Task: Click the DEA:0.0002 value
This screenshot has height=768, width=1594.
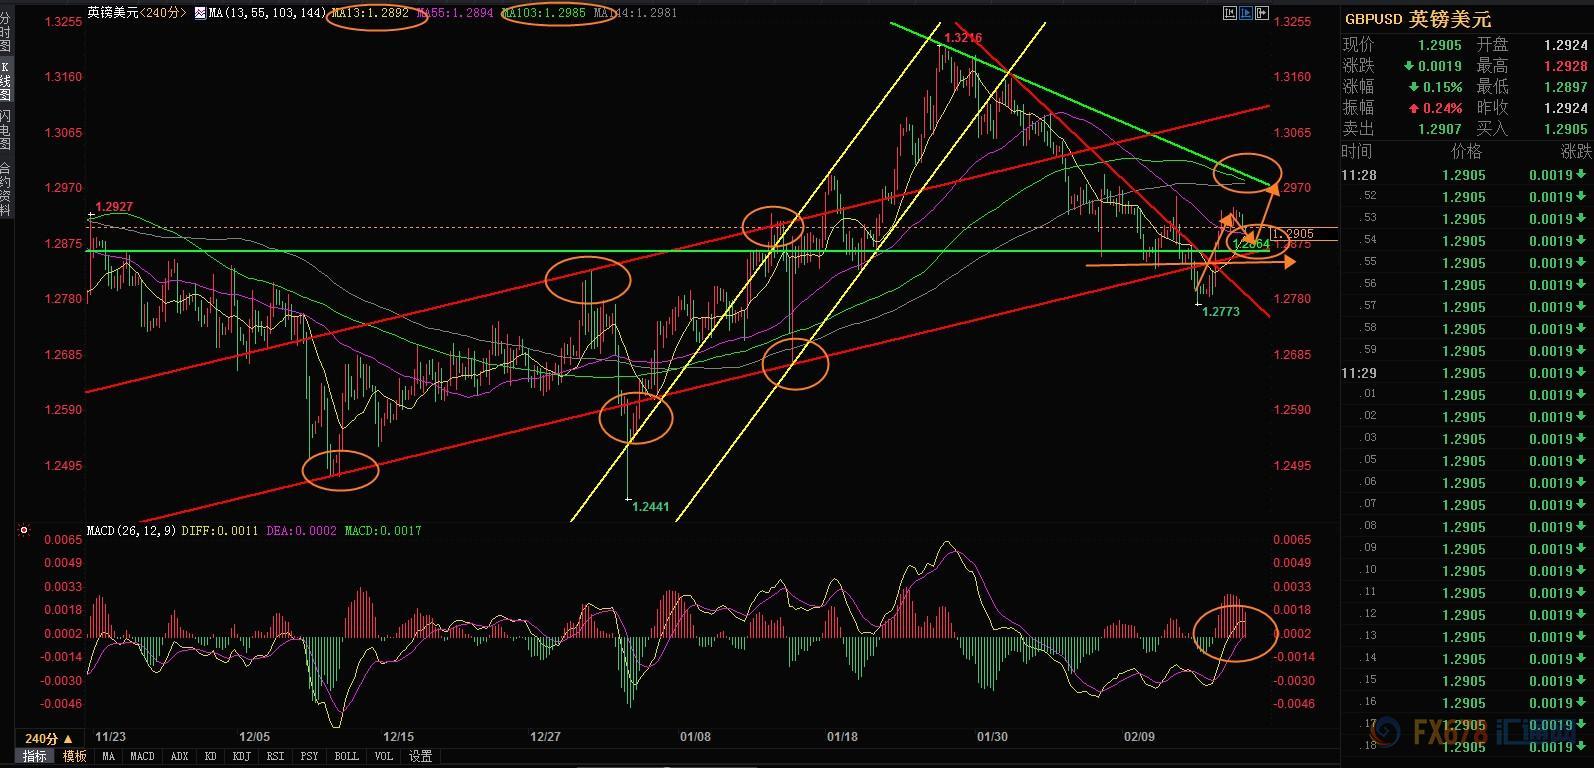Action: [300, 531]
